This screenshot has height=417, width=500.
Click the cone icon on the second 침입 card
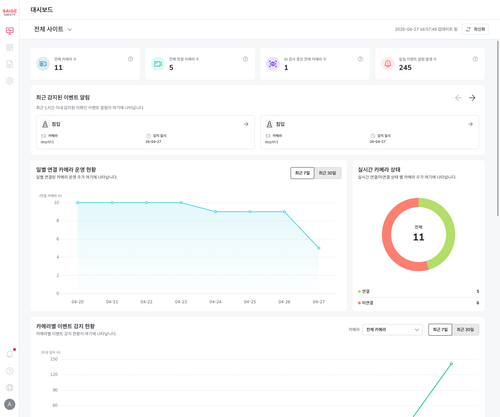point(269,124)
